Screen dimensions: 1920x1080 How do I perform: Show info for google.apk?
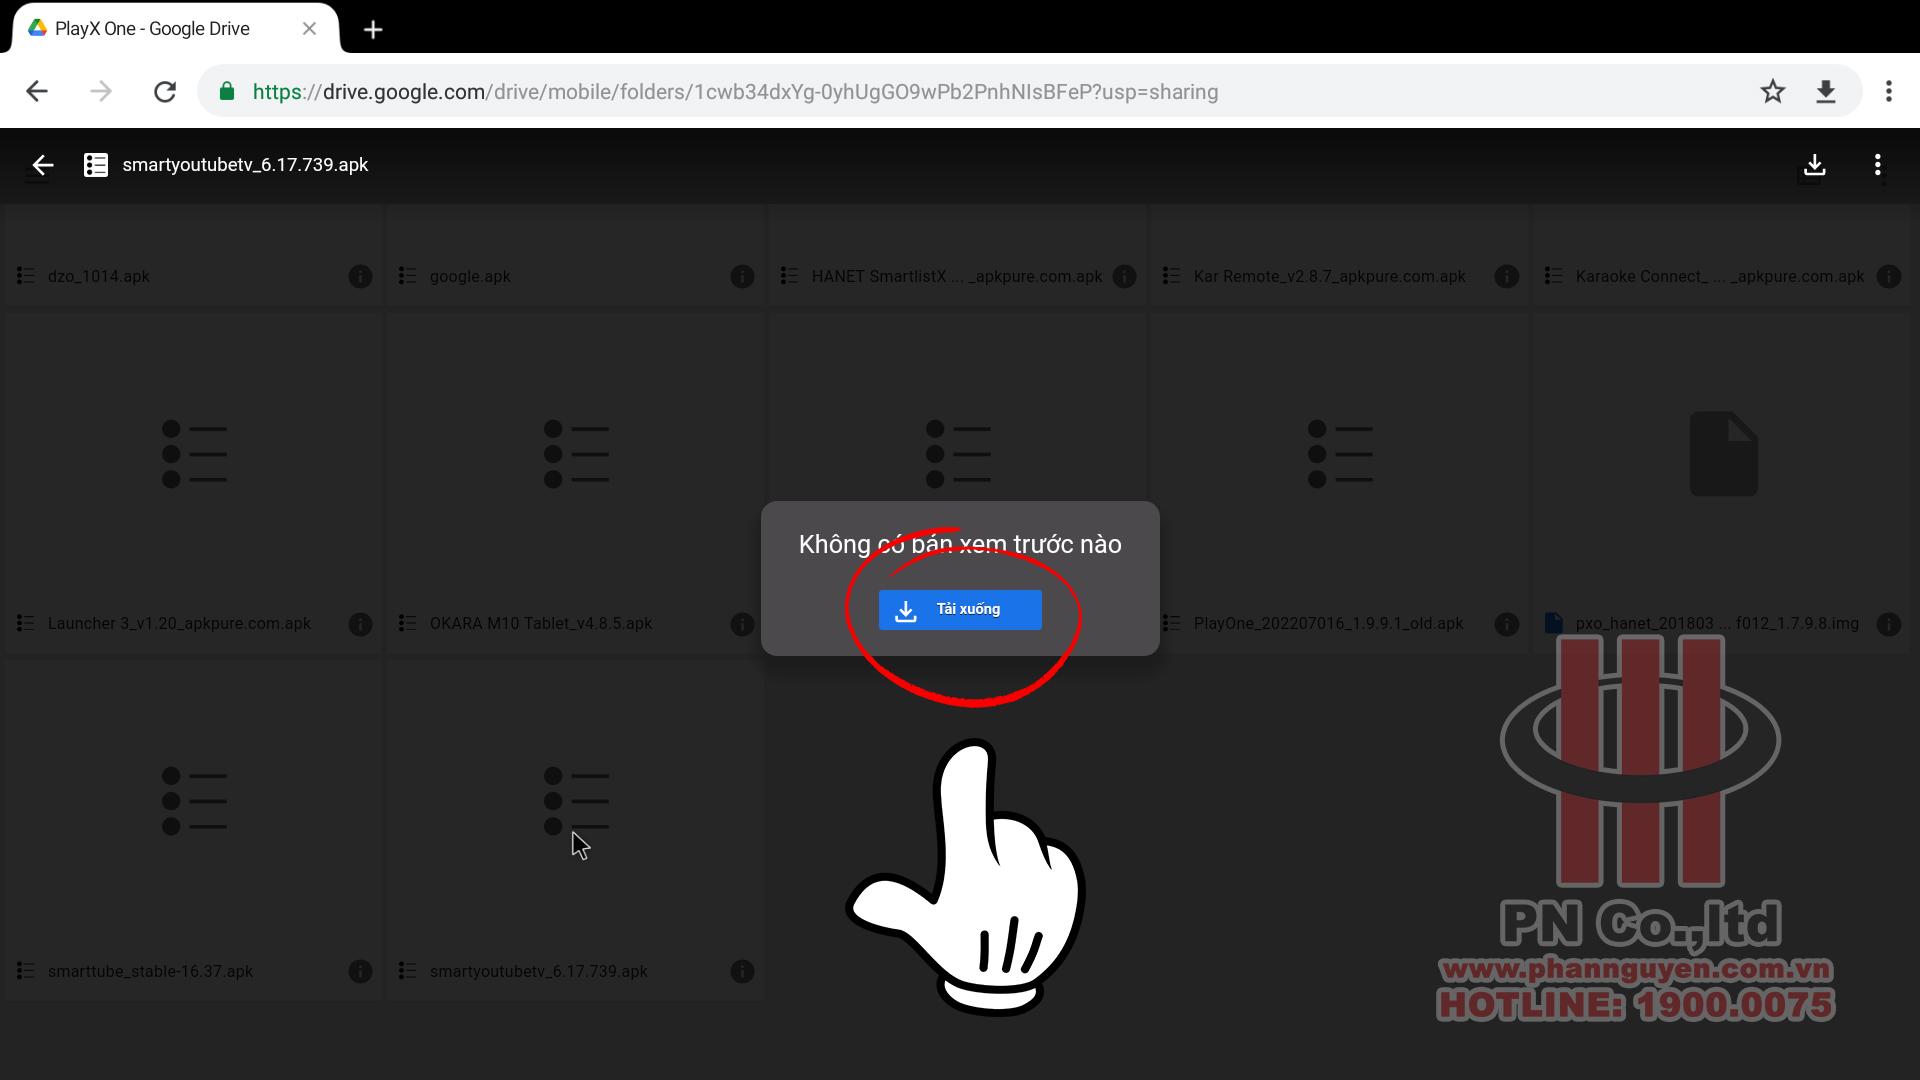coord(742,277)
